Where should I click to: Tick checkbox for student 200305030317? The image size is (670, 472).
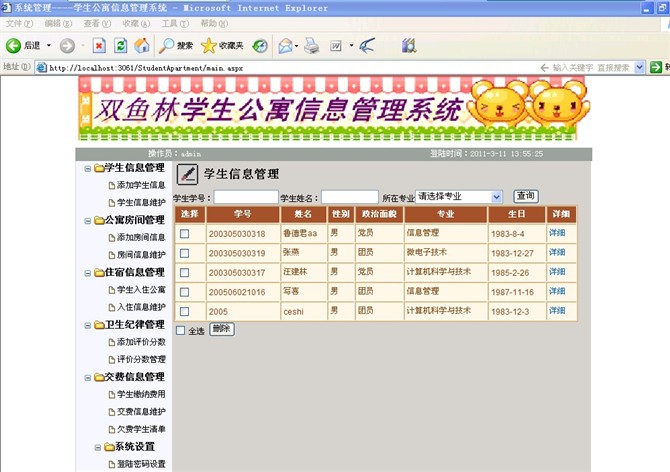pyautogui.click(x=185, y=273)
